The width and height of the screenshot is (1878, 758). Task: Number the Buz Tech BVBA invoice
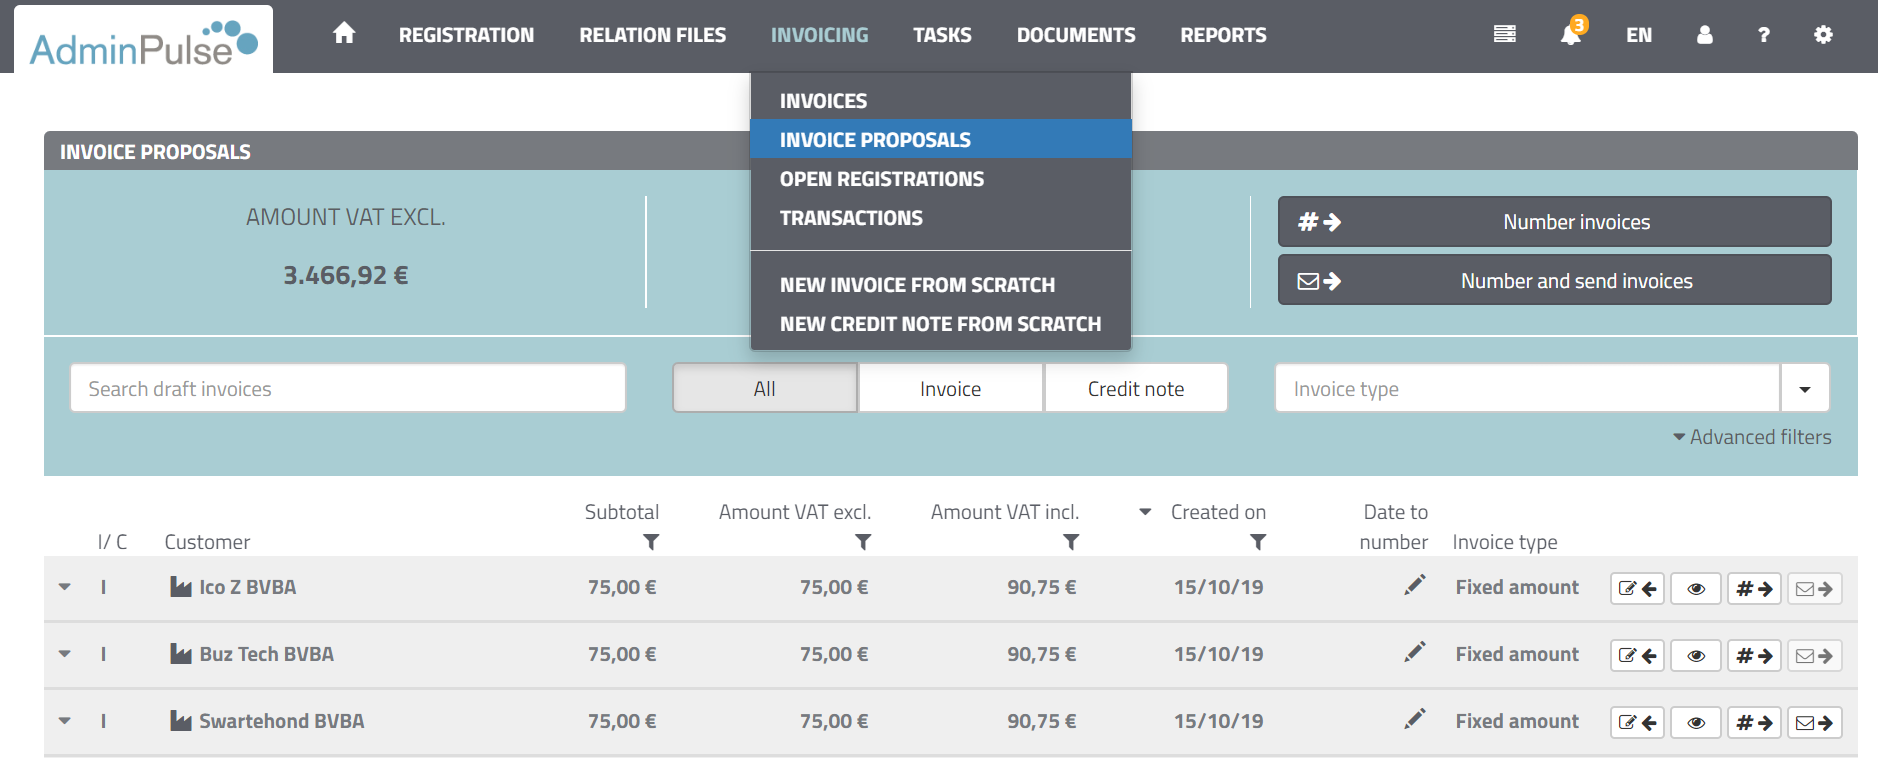pos(1754,656)
